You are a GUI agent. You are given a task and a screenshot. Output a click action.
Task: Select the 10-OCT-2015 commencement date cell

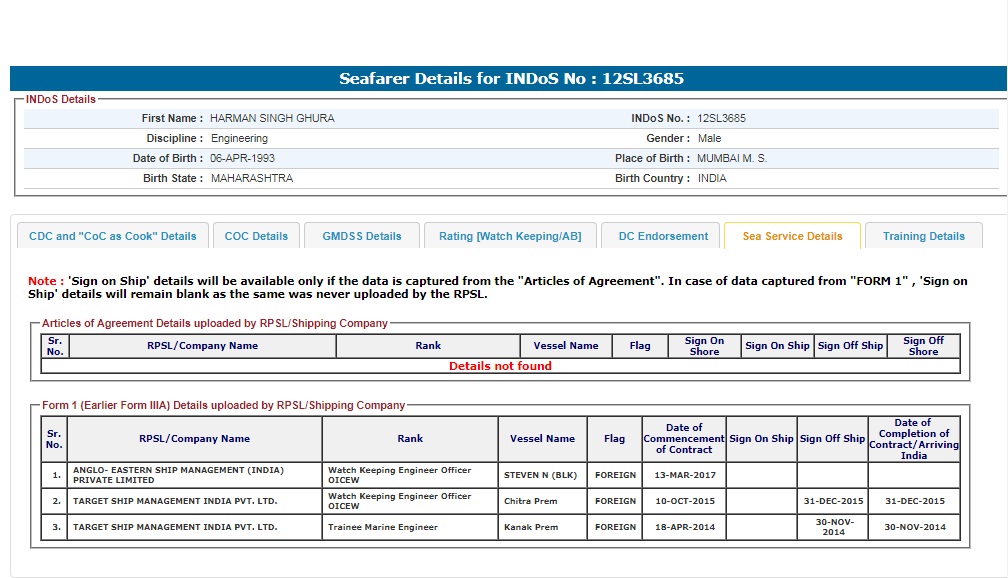(x=683, y=501)
